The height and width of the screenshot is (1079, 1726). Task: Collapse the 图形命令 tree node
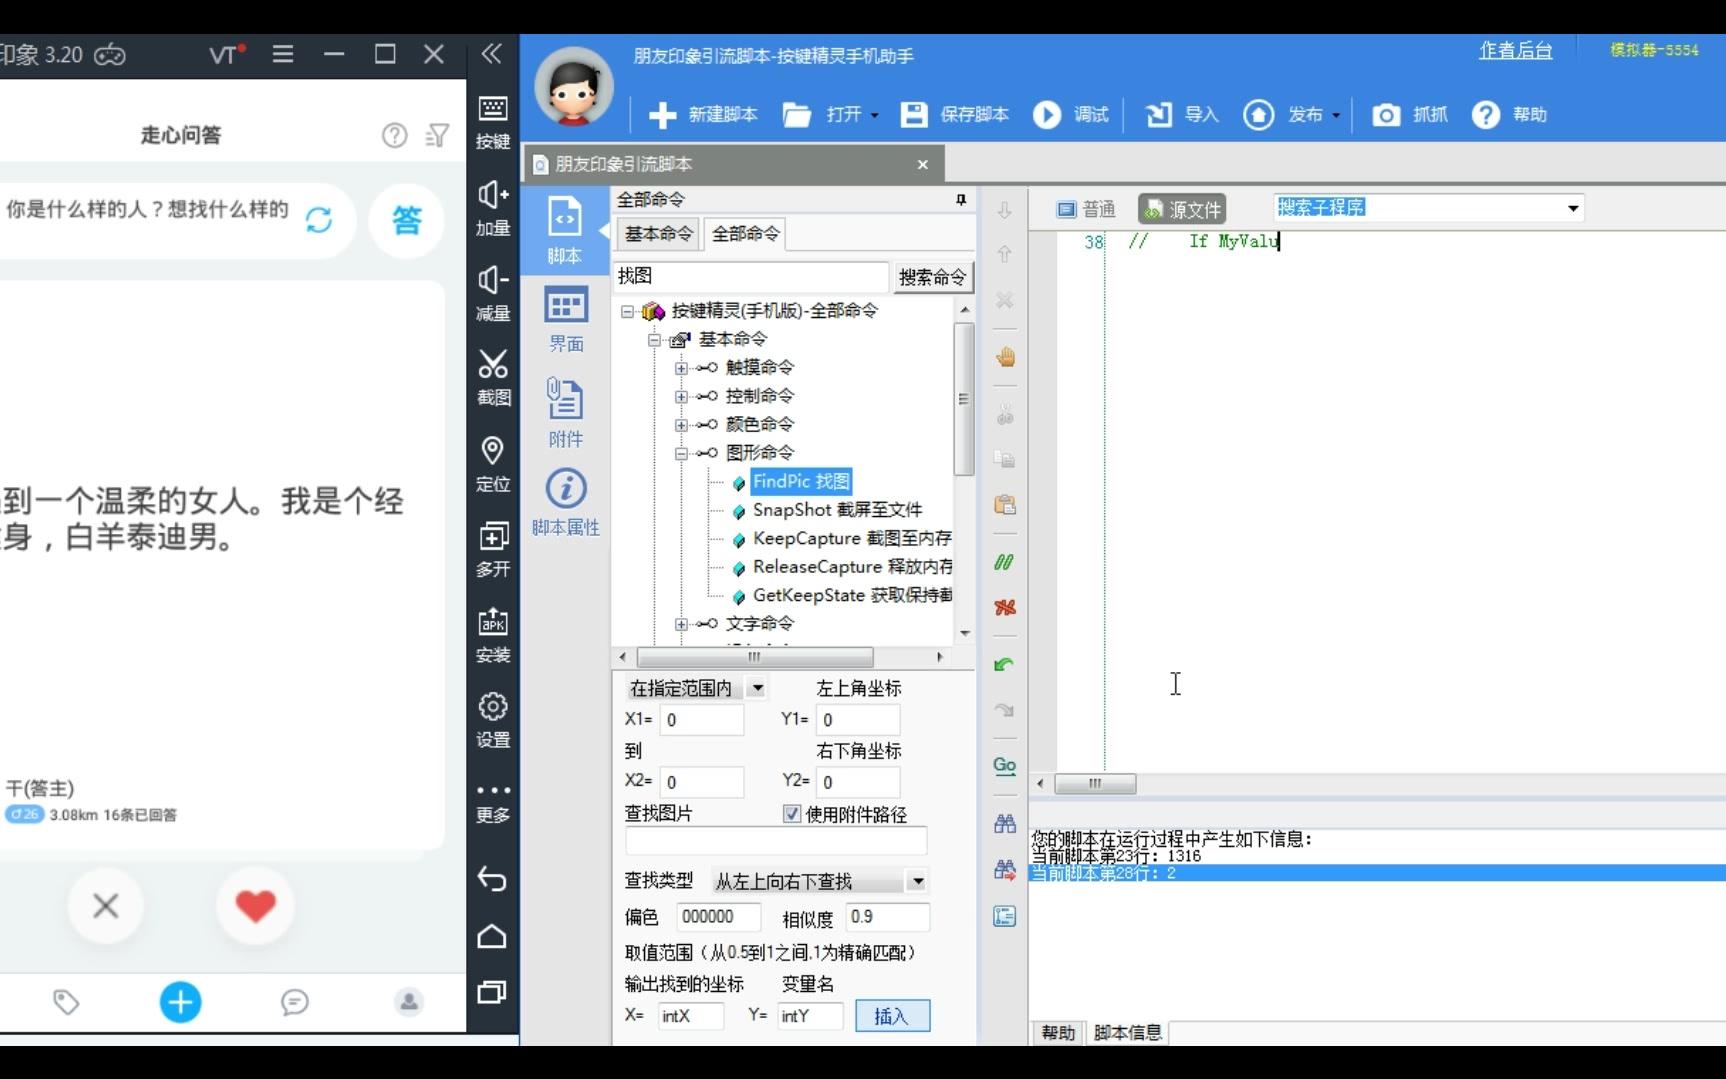click(x=681, y=453)
